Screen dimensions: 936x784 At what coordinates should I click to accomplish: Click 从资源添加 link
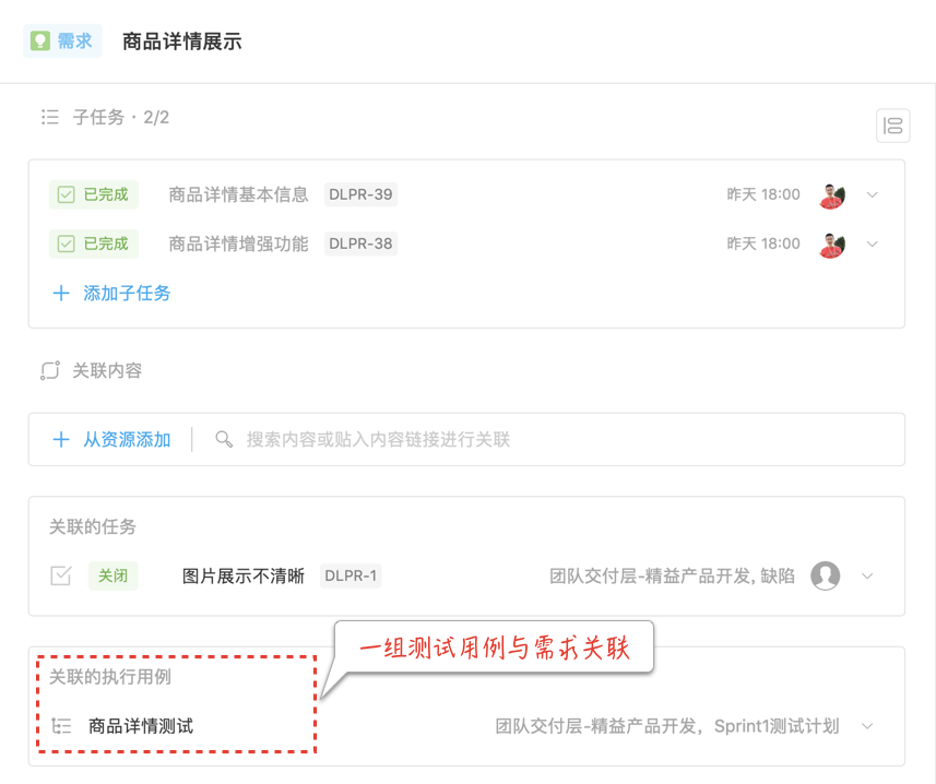[x=127, y=439]
